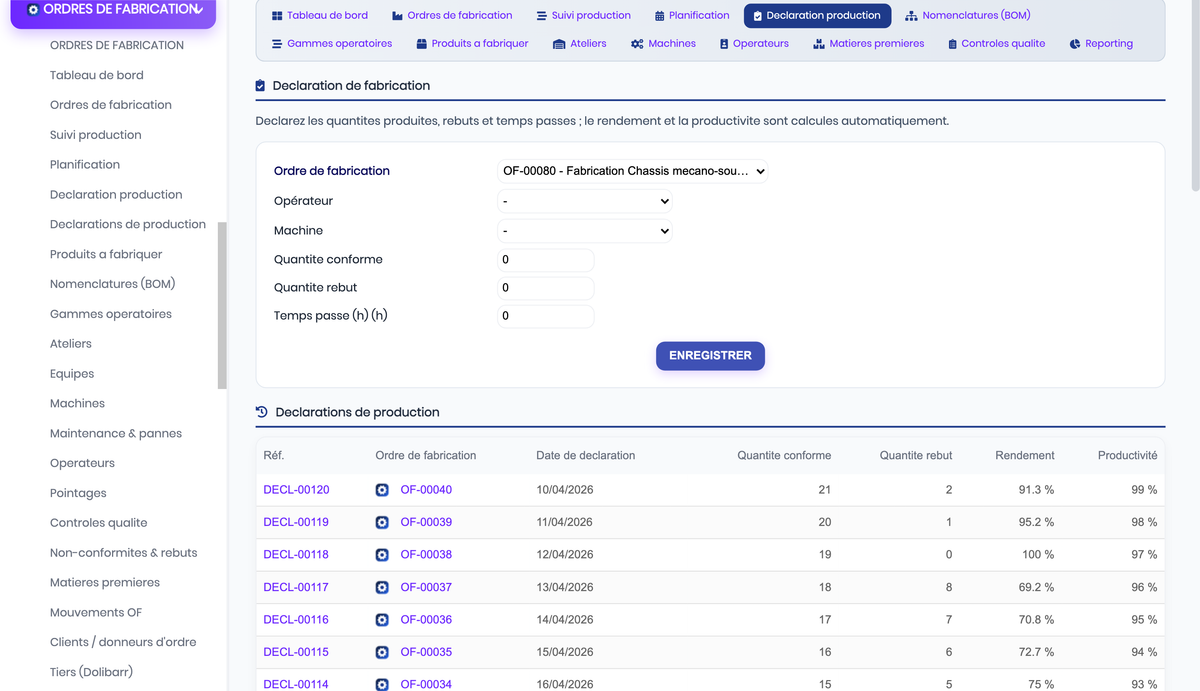Click the sidebar vertical scrollbar
Viewport: 1200px width, 691px height.
(x=222, y=305)
